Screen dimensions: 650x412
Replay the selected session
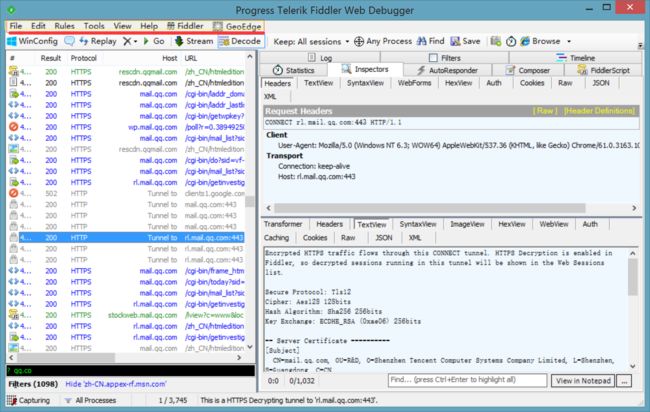[x=98, y=41]
